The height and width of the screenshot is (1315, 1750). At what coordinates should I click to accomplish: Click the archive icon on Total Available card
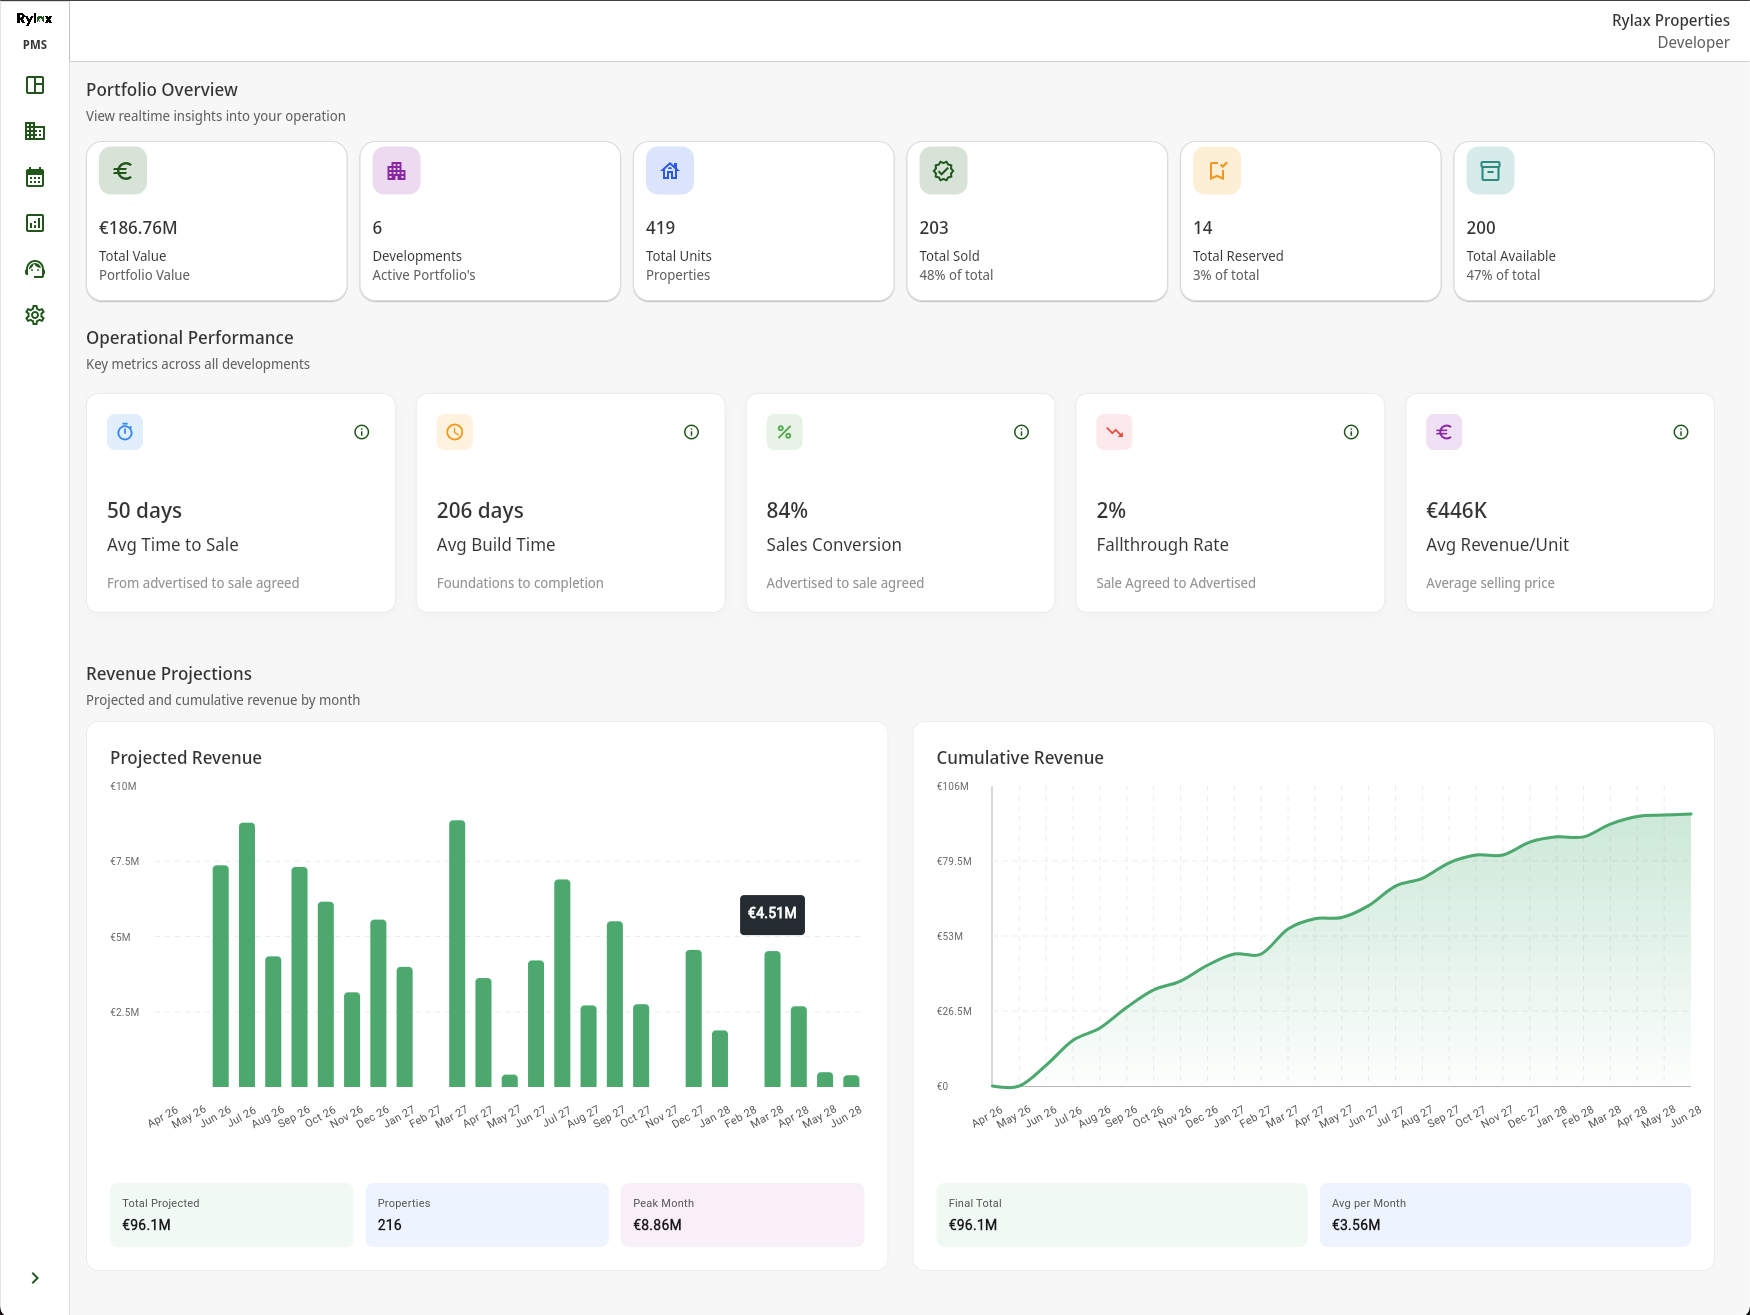pyautogui.click(x=1490, y=170)
